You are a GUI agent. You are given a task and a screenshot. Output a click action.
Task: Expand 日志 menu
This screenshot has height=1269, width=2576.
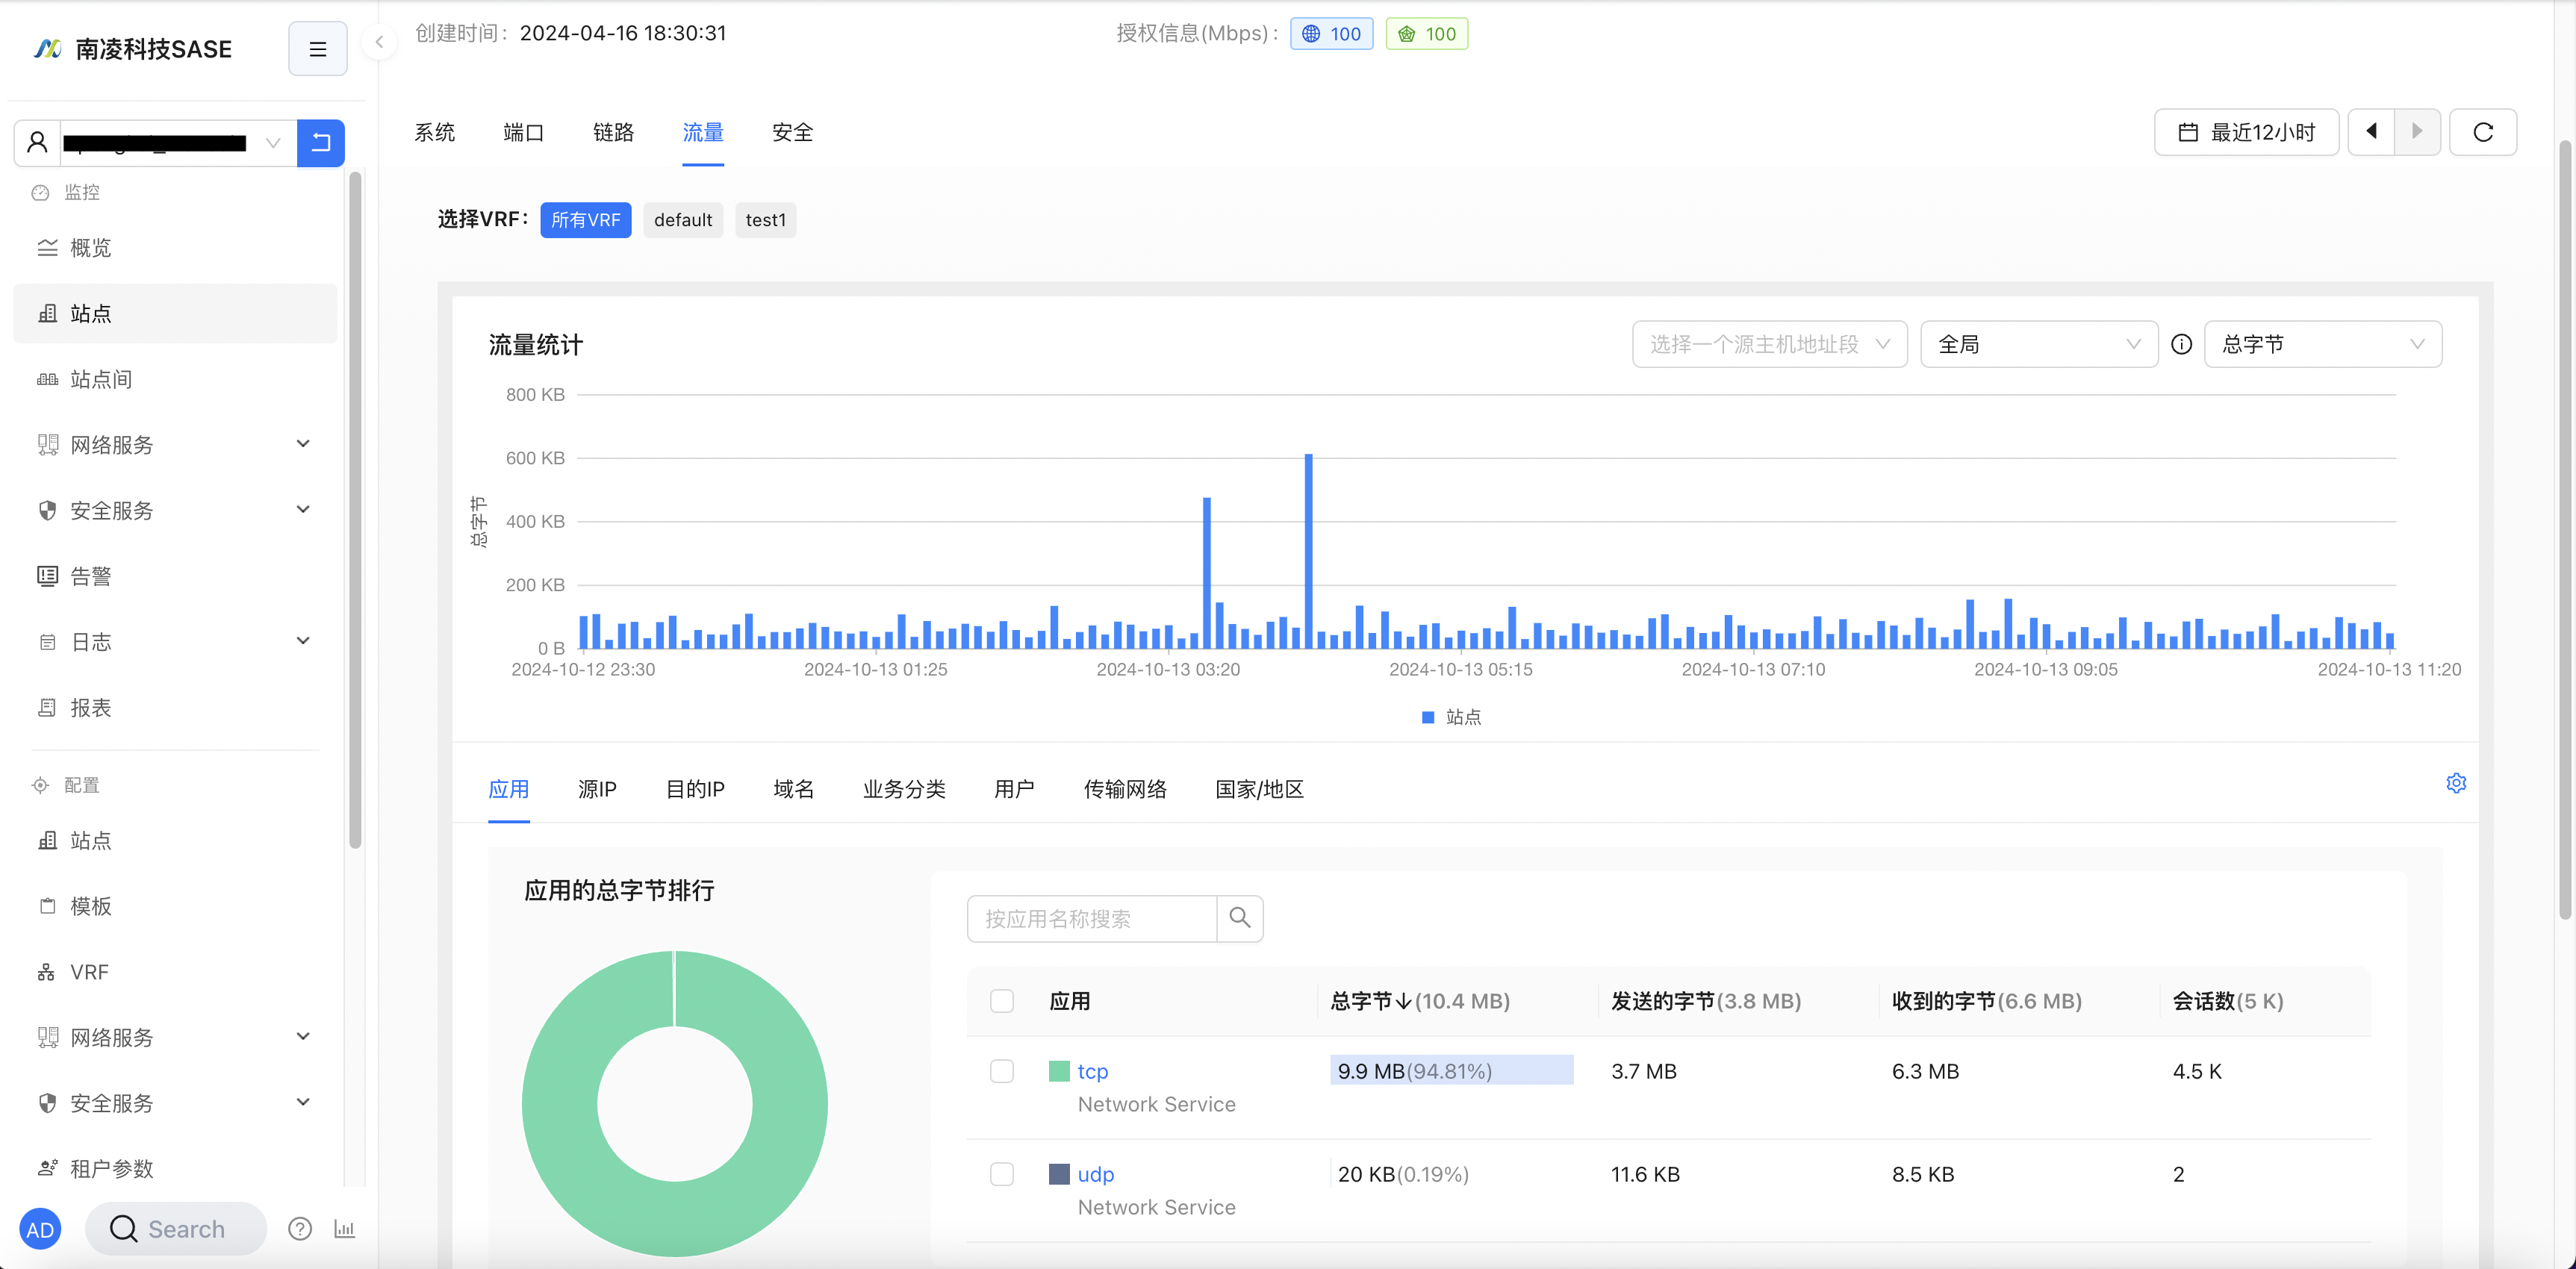tap(175, 641)
